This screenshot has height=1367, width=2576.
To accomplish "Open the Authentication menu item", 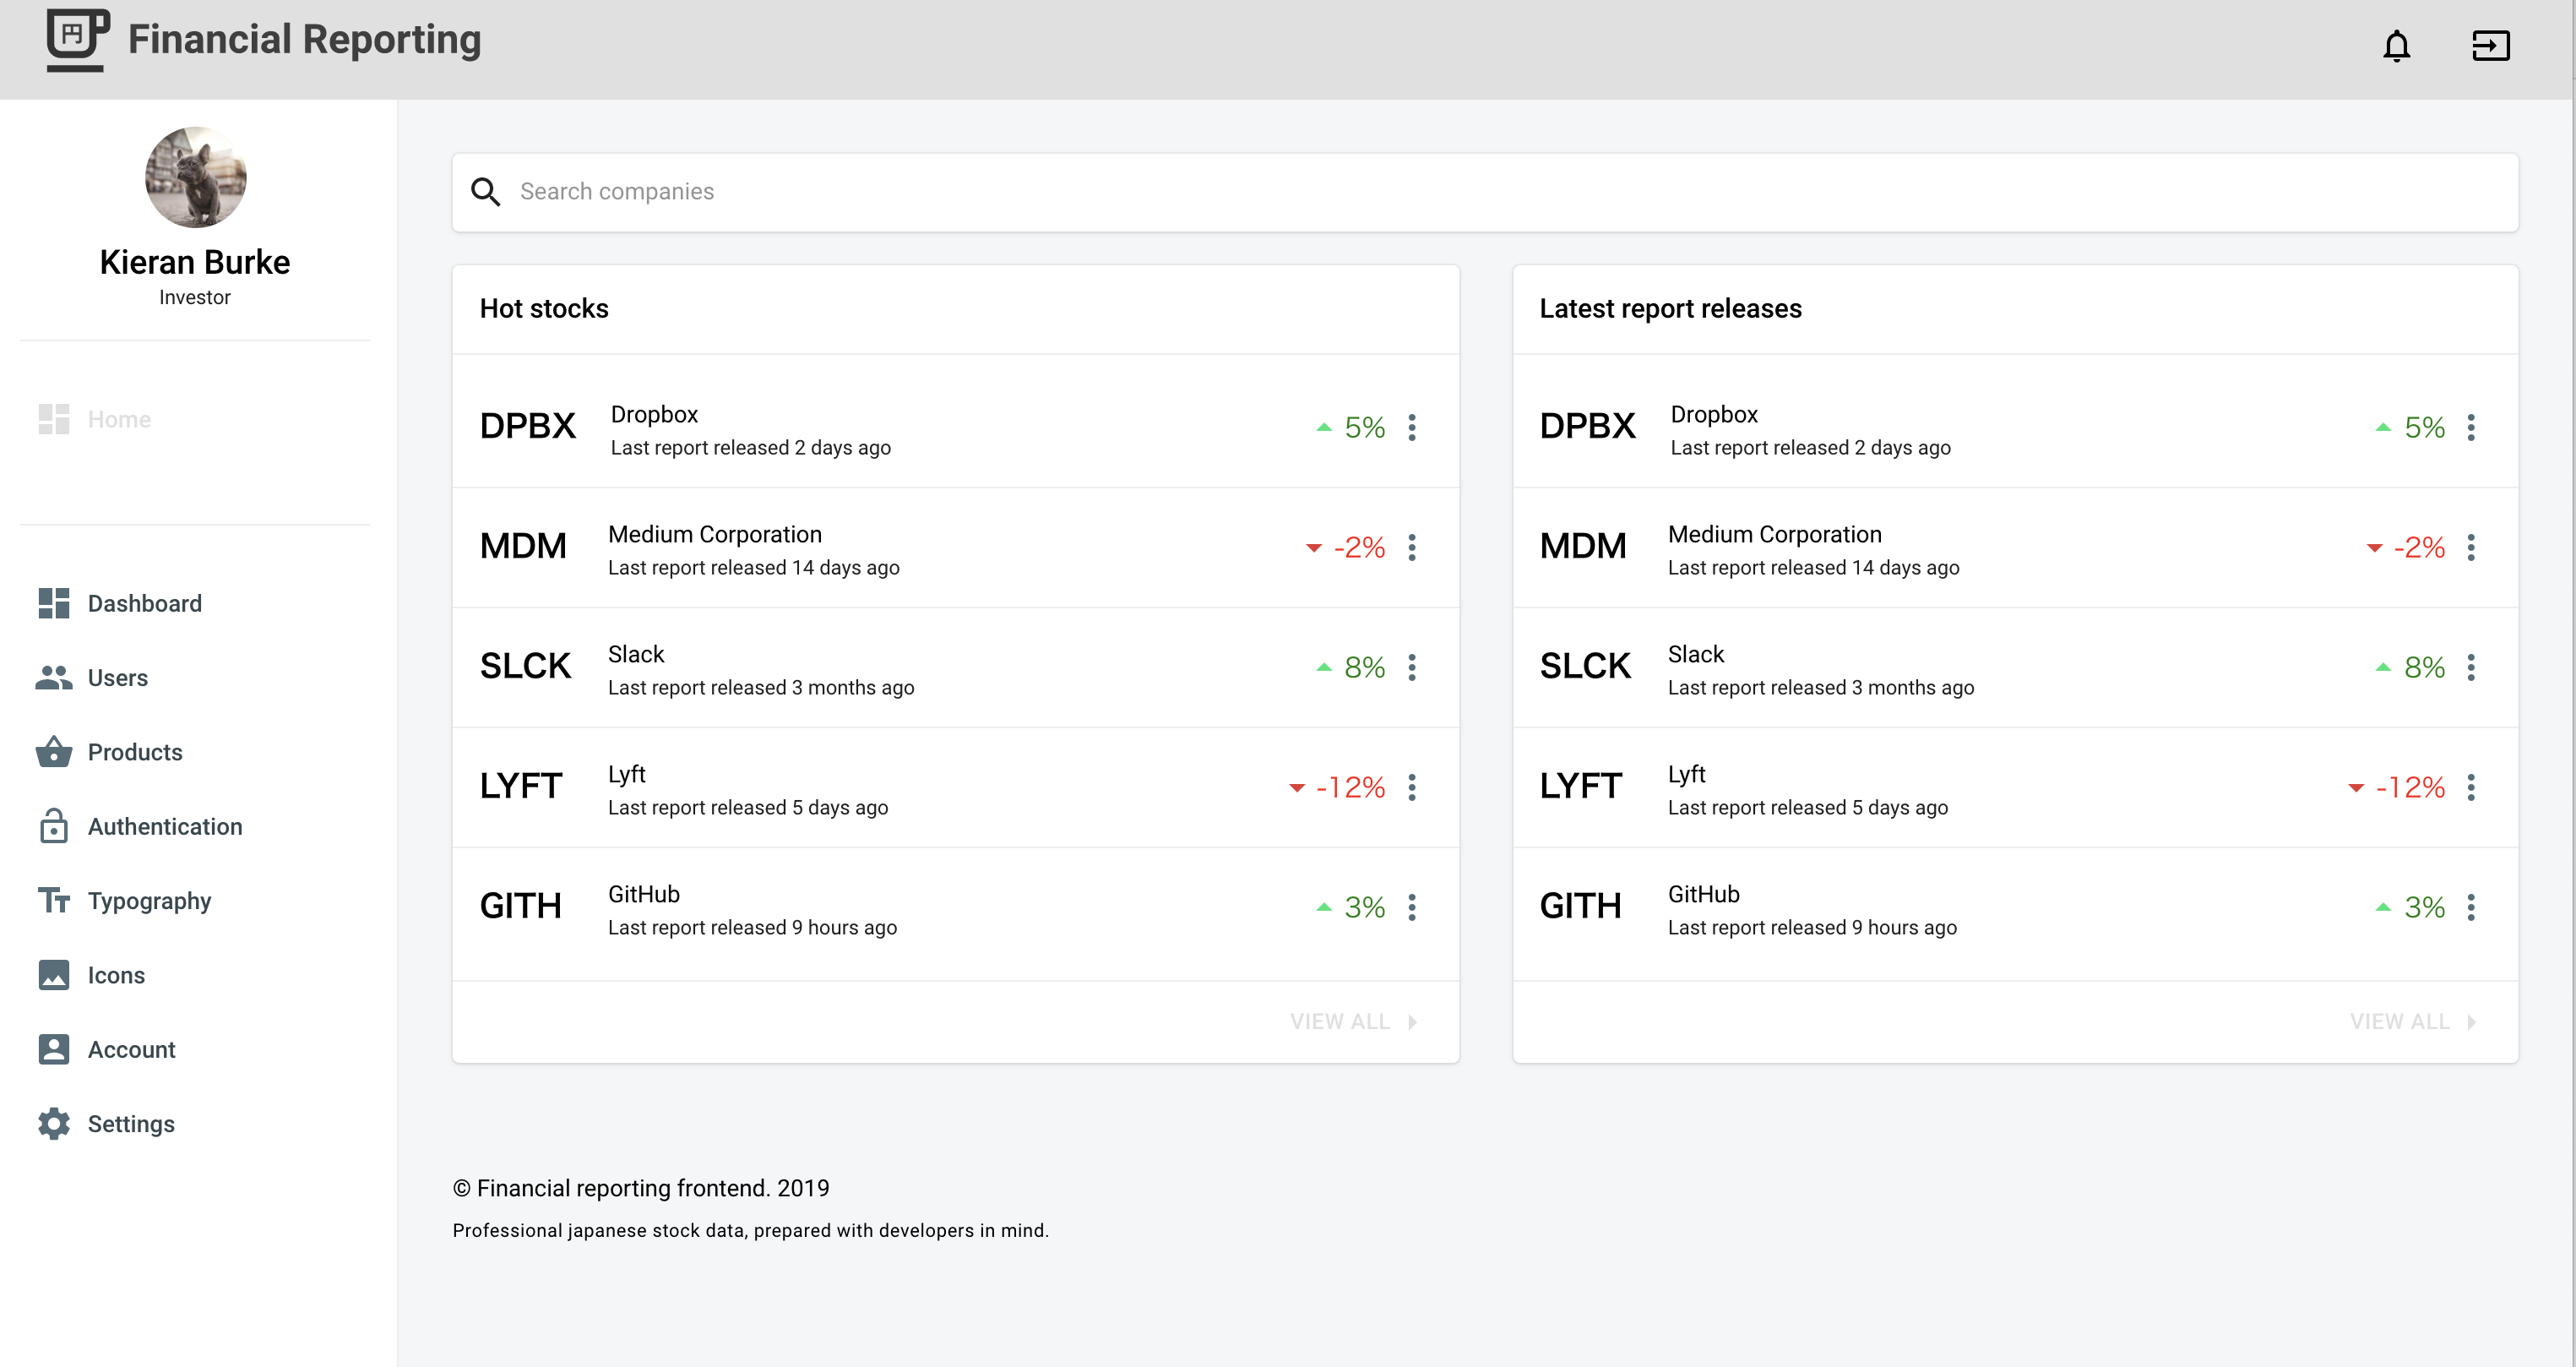I will (195, 826).
